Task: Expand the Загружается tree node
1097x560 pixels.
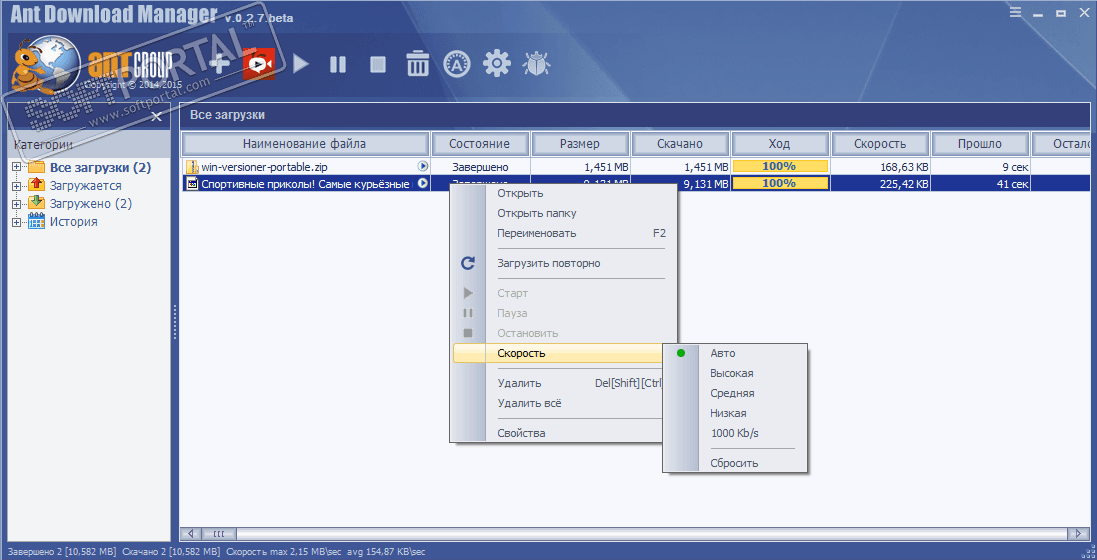Action: [x=17, y=186]
